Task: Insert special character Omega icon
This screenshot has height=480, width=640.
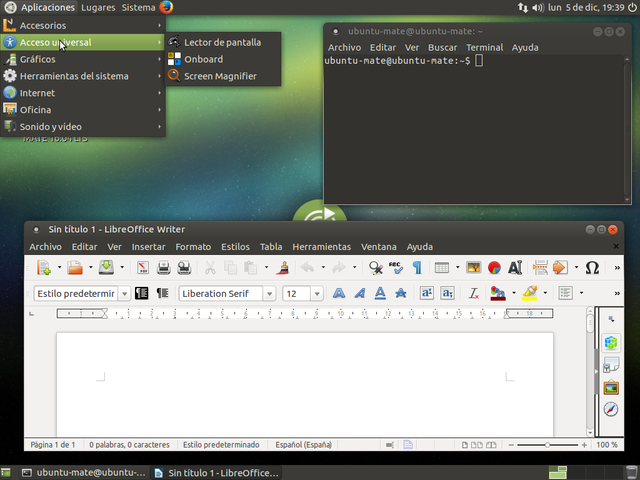Action: [x=592, y=268]
